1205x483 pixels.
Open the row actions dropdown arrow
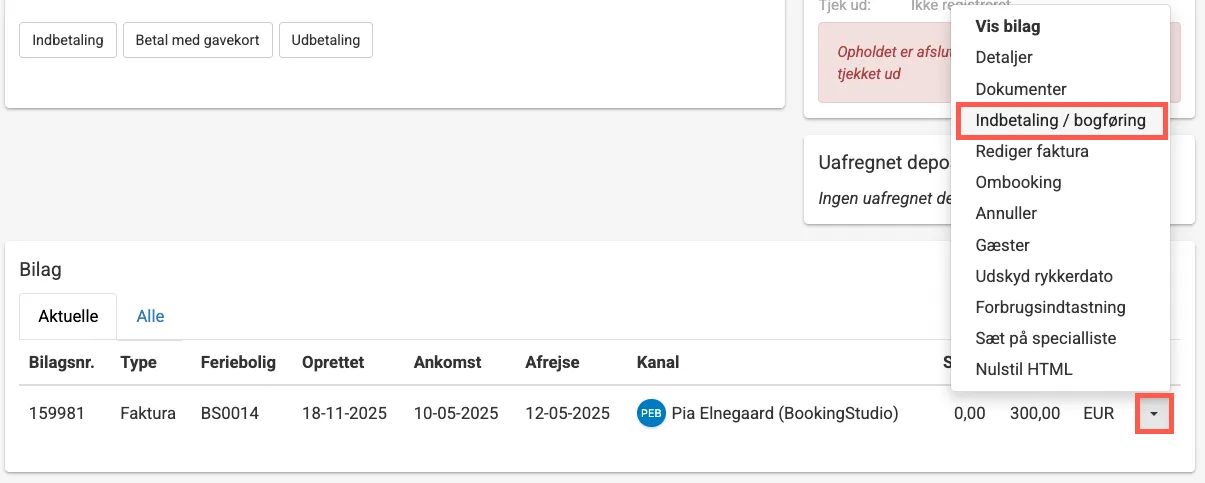[1154, 413]
